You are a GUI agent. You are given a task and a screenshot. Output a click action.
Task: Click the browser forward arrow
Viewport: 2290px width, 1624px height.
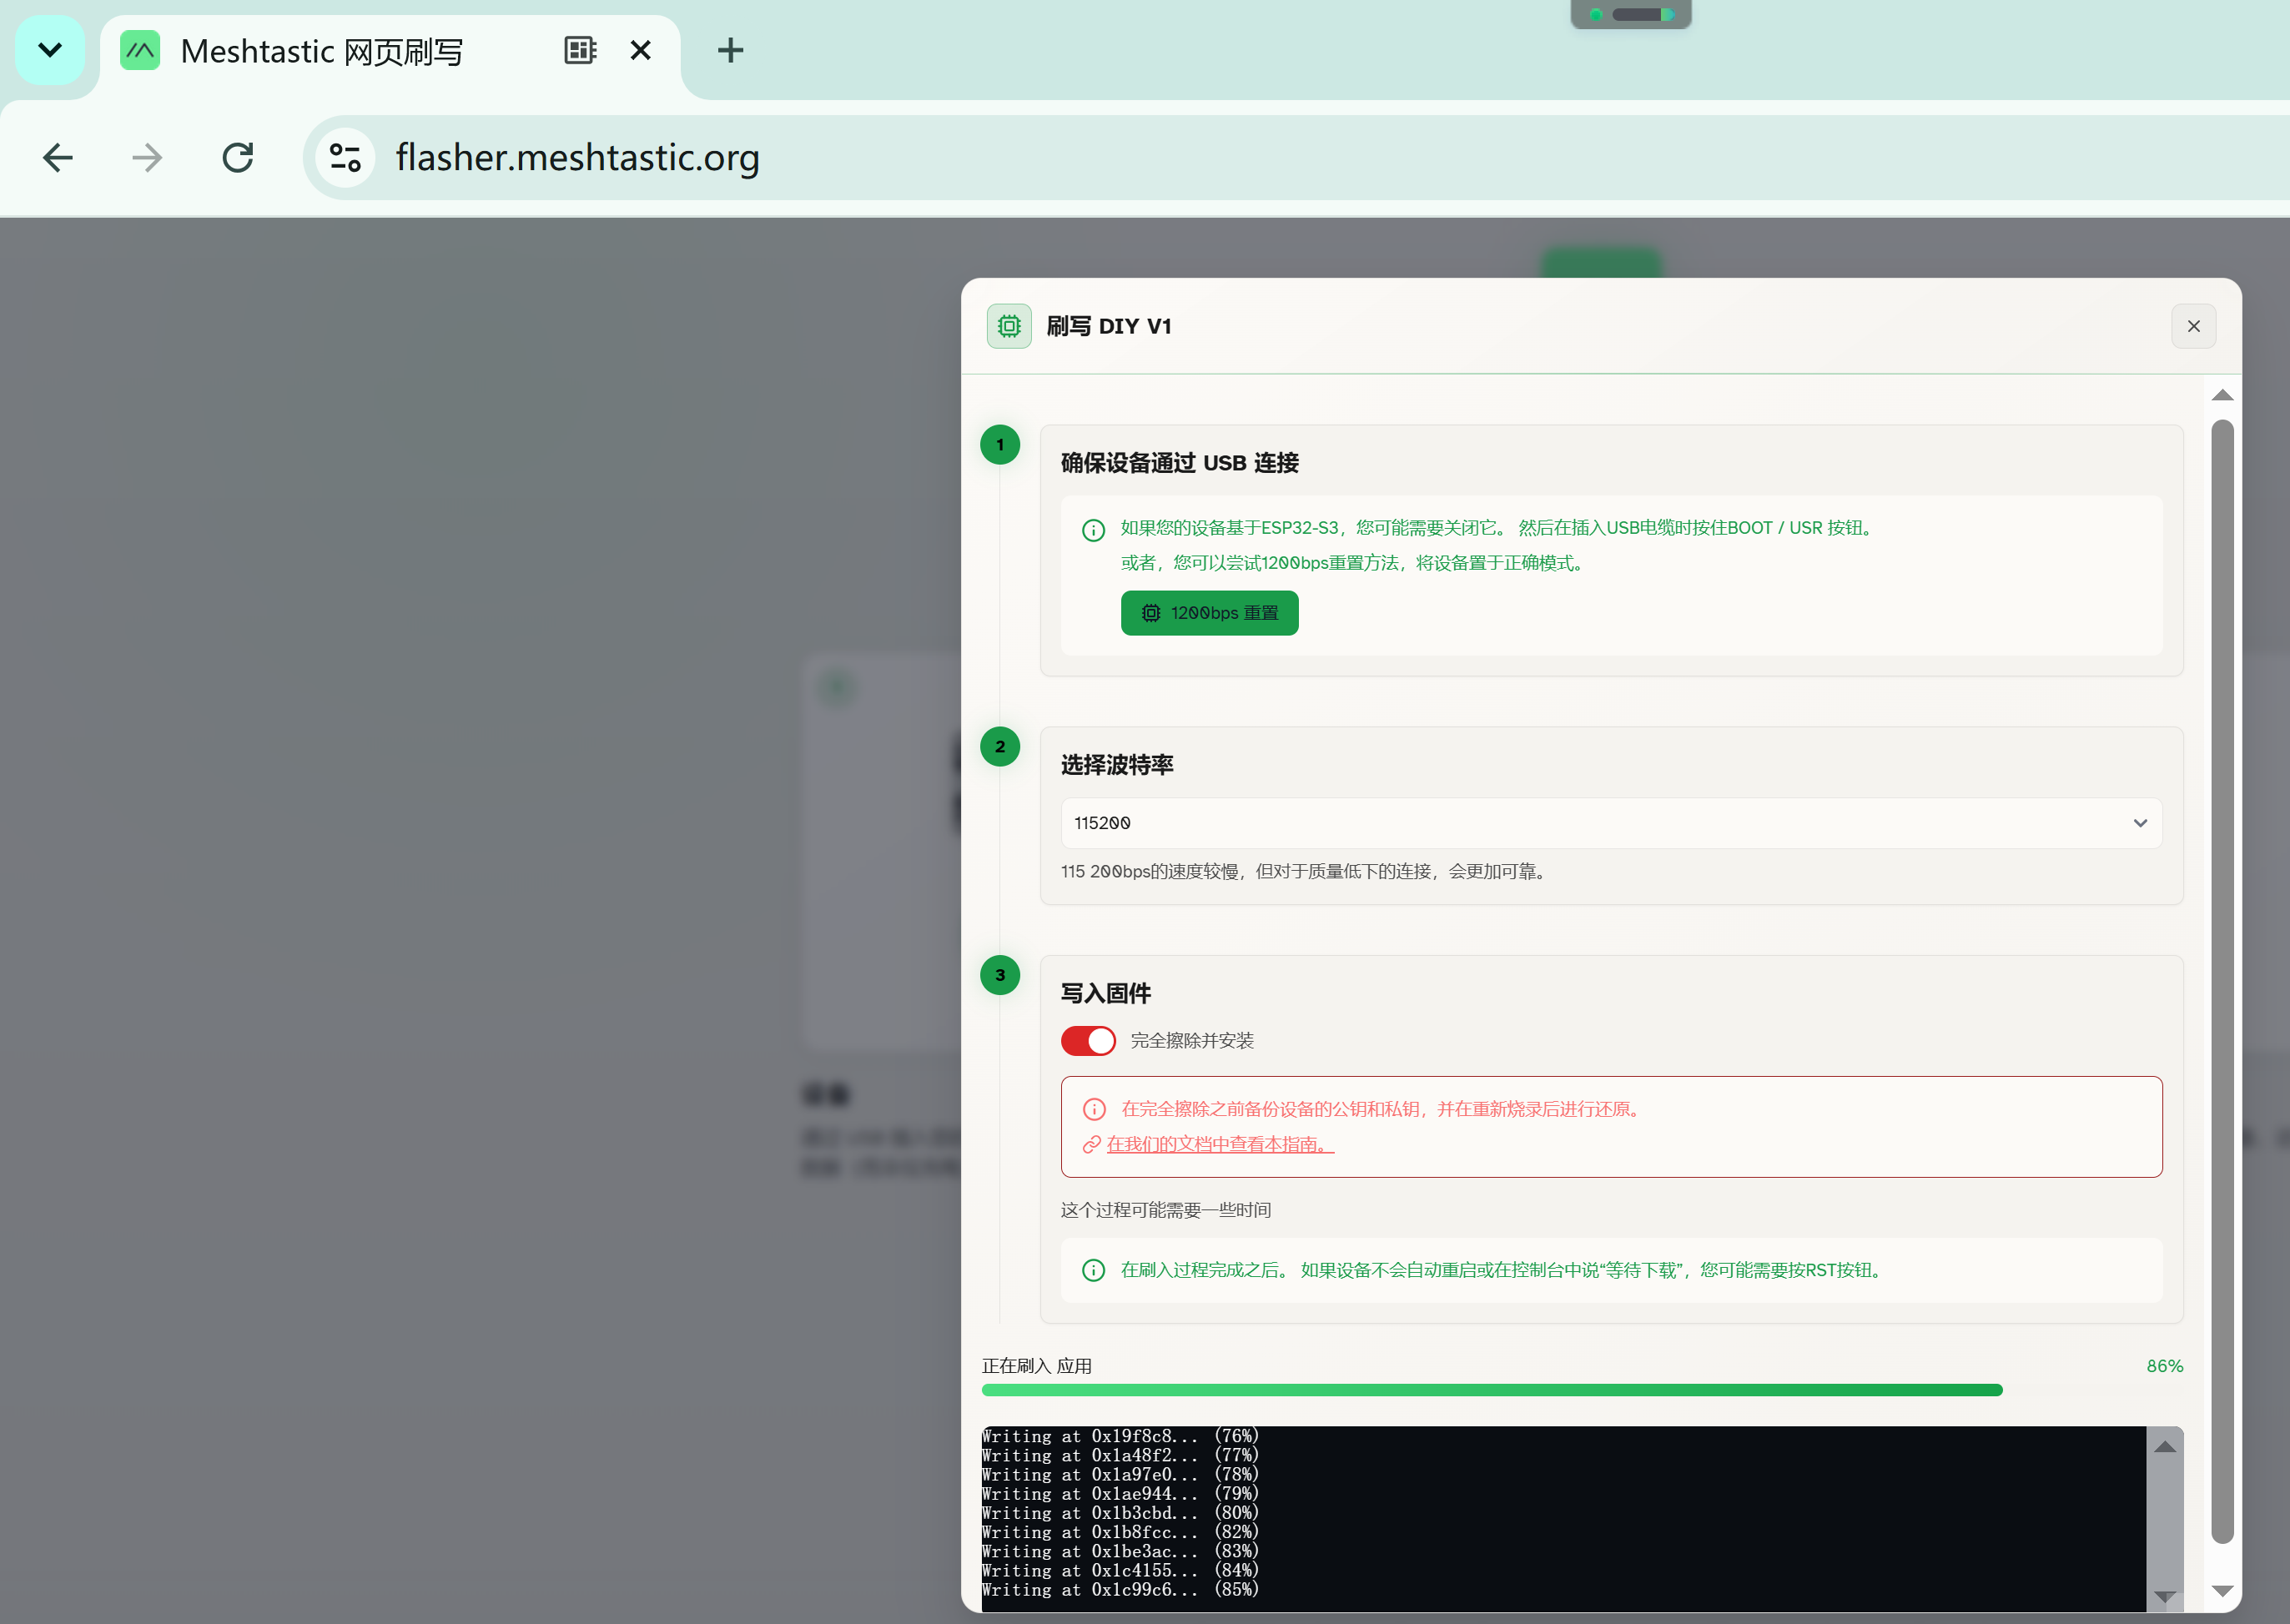click(x=147, y=158)
